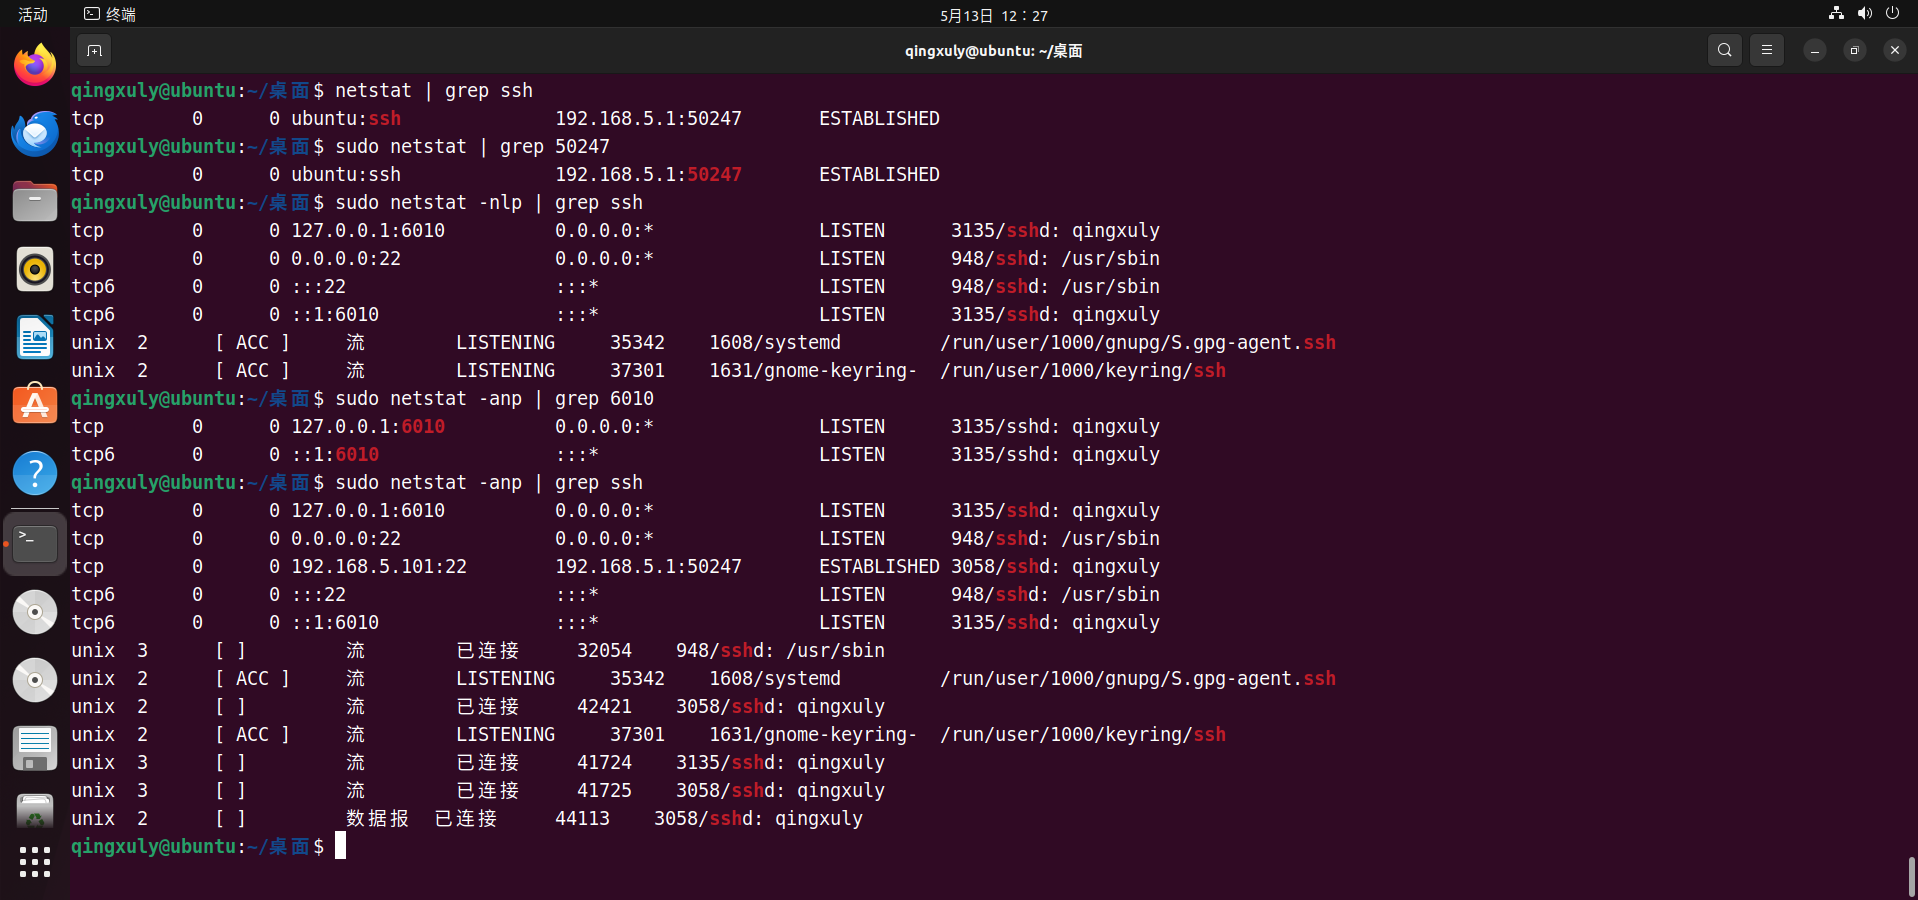Click the cursor at the last prompt
This screenshot has height=900, width=1918.
(340, 846)
